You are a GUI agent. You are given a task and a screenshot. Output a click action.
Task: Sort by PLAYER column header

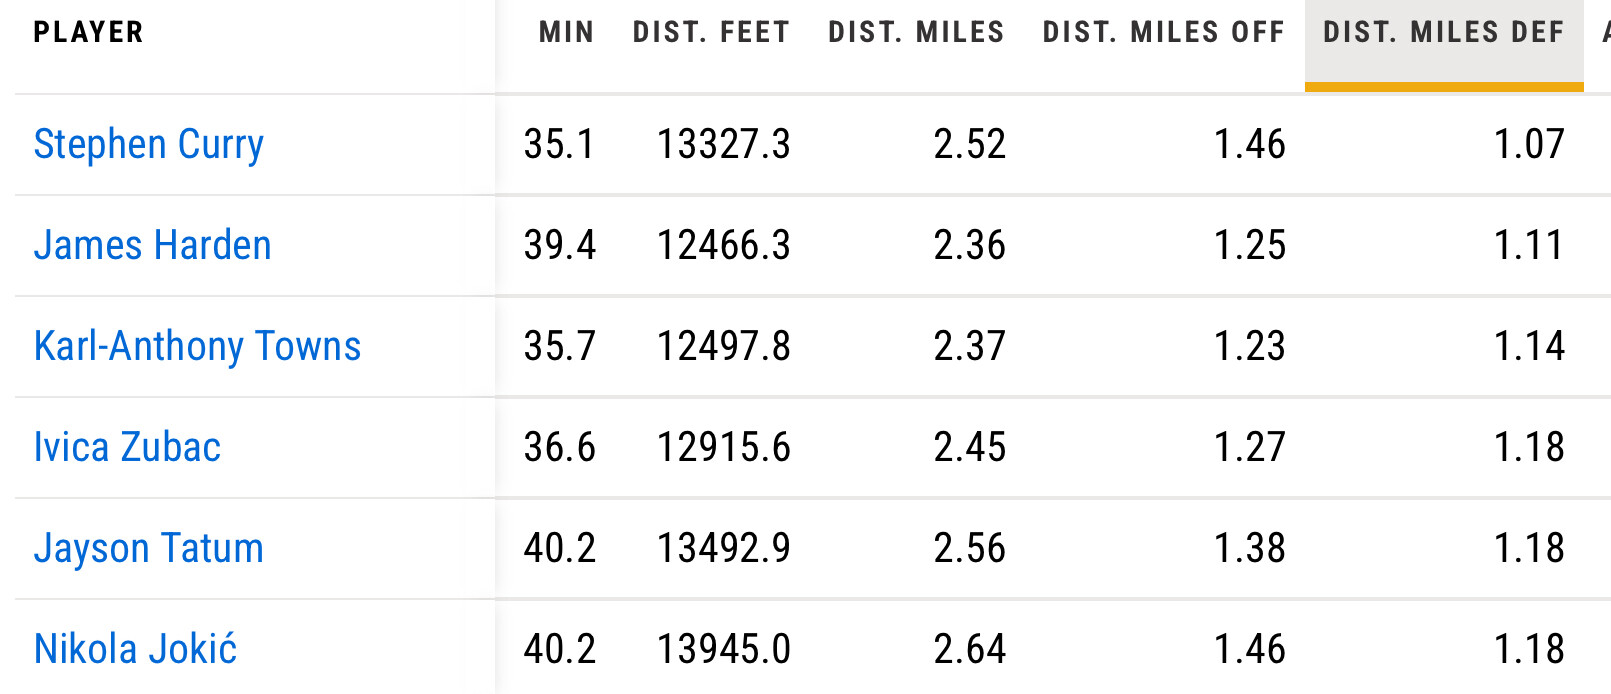tap(88, 33)
